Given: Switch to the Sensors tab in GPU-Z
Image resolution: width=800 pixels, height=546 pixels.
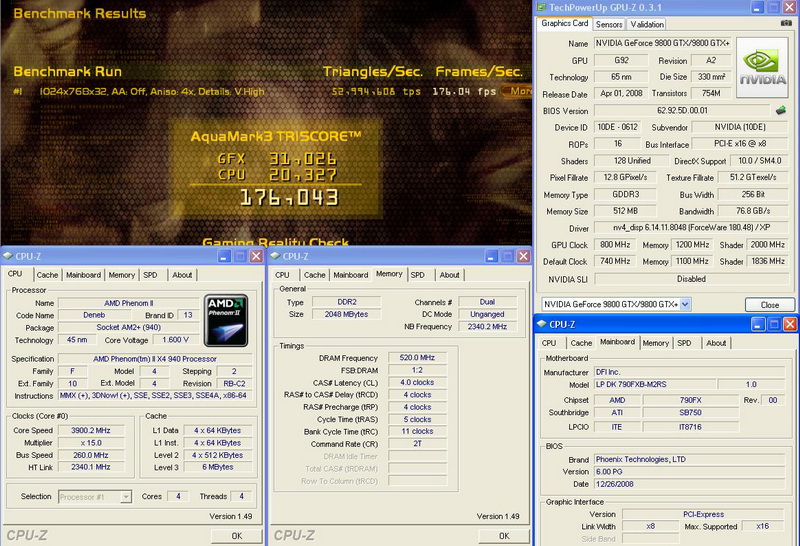Looking at the screenshot, I should (x=609, y=24).
